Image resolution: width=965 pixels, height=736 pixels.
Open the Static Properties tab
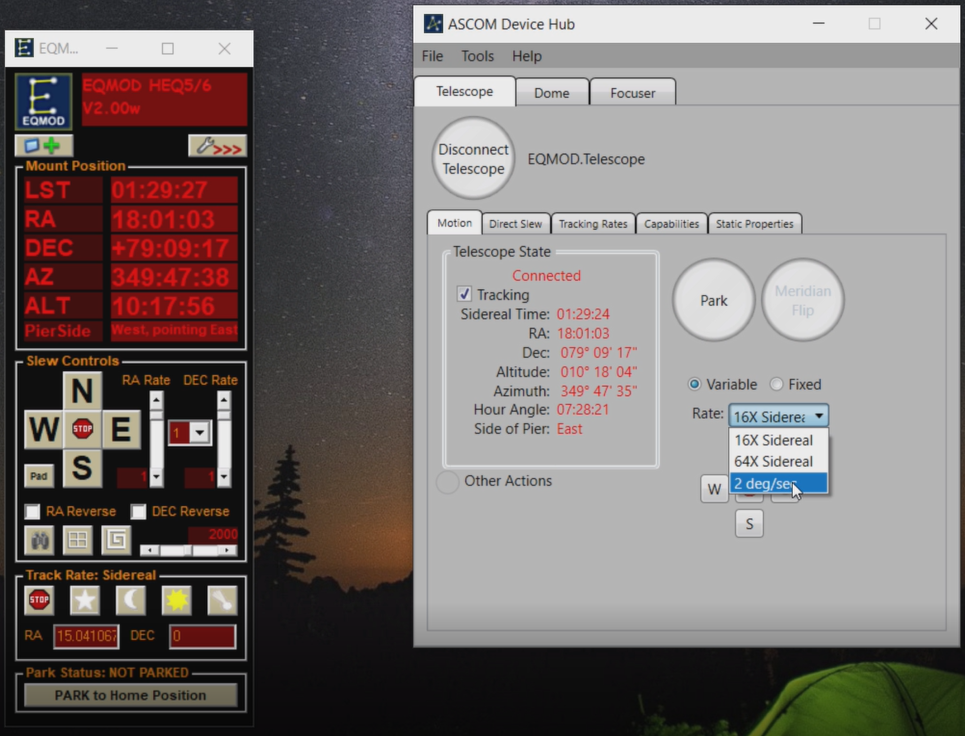(755, 224)
